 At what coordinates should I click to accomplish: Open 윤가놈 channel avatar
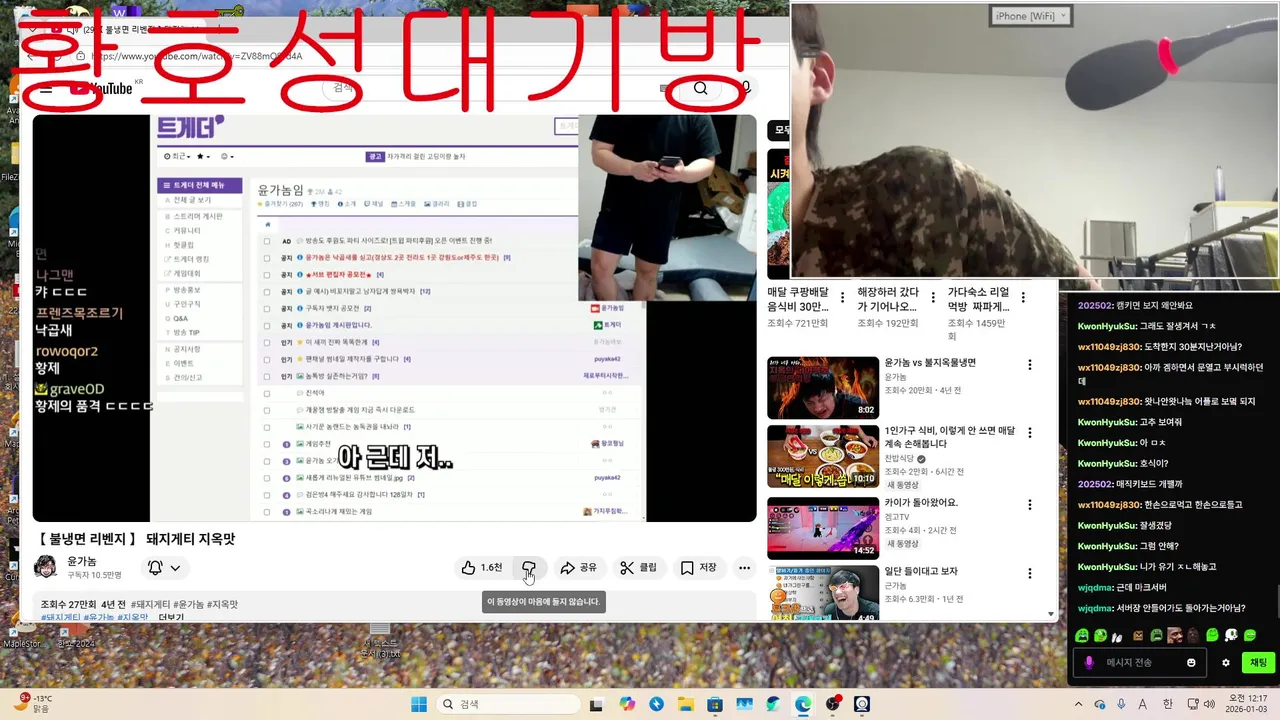[46, 568]
